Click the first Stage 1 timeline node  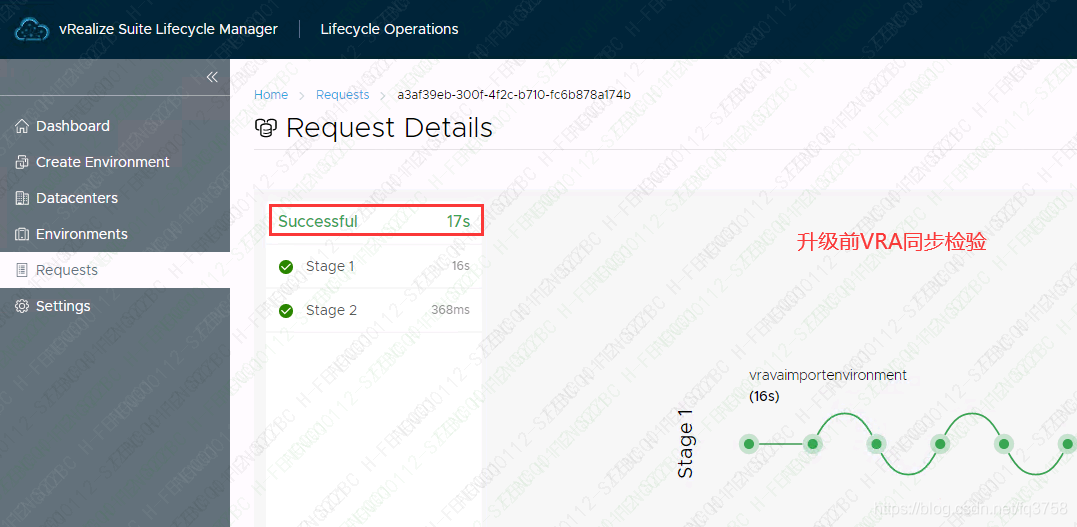click(x=749, y=445)
